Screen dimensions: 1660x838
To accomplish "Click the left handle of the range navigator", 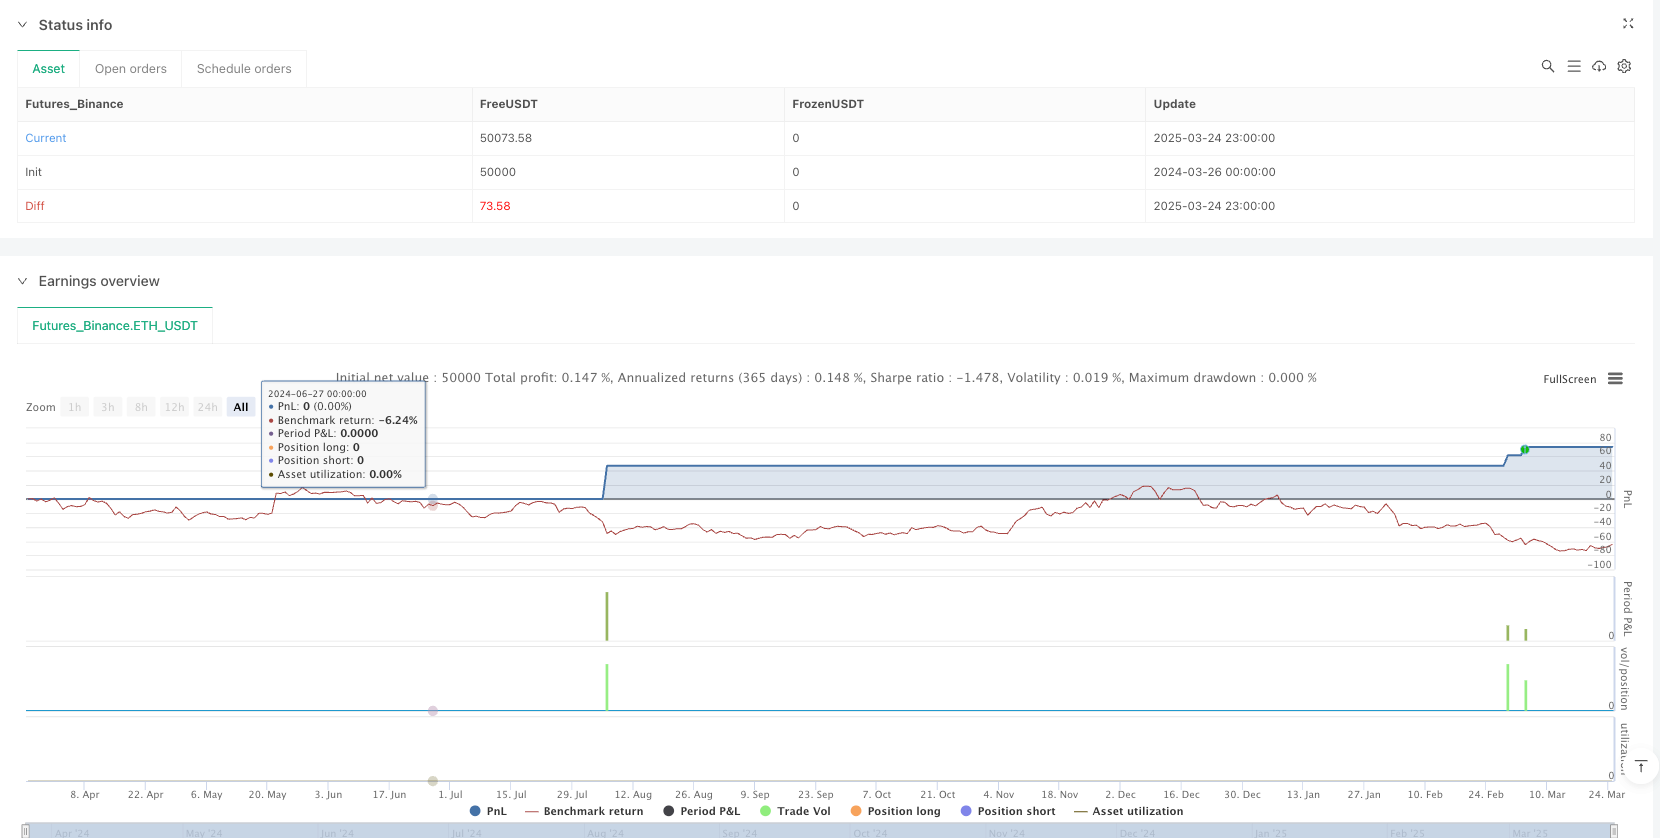I will pos(26,831).
